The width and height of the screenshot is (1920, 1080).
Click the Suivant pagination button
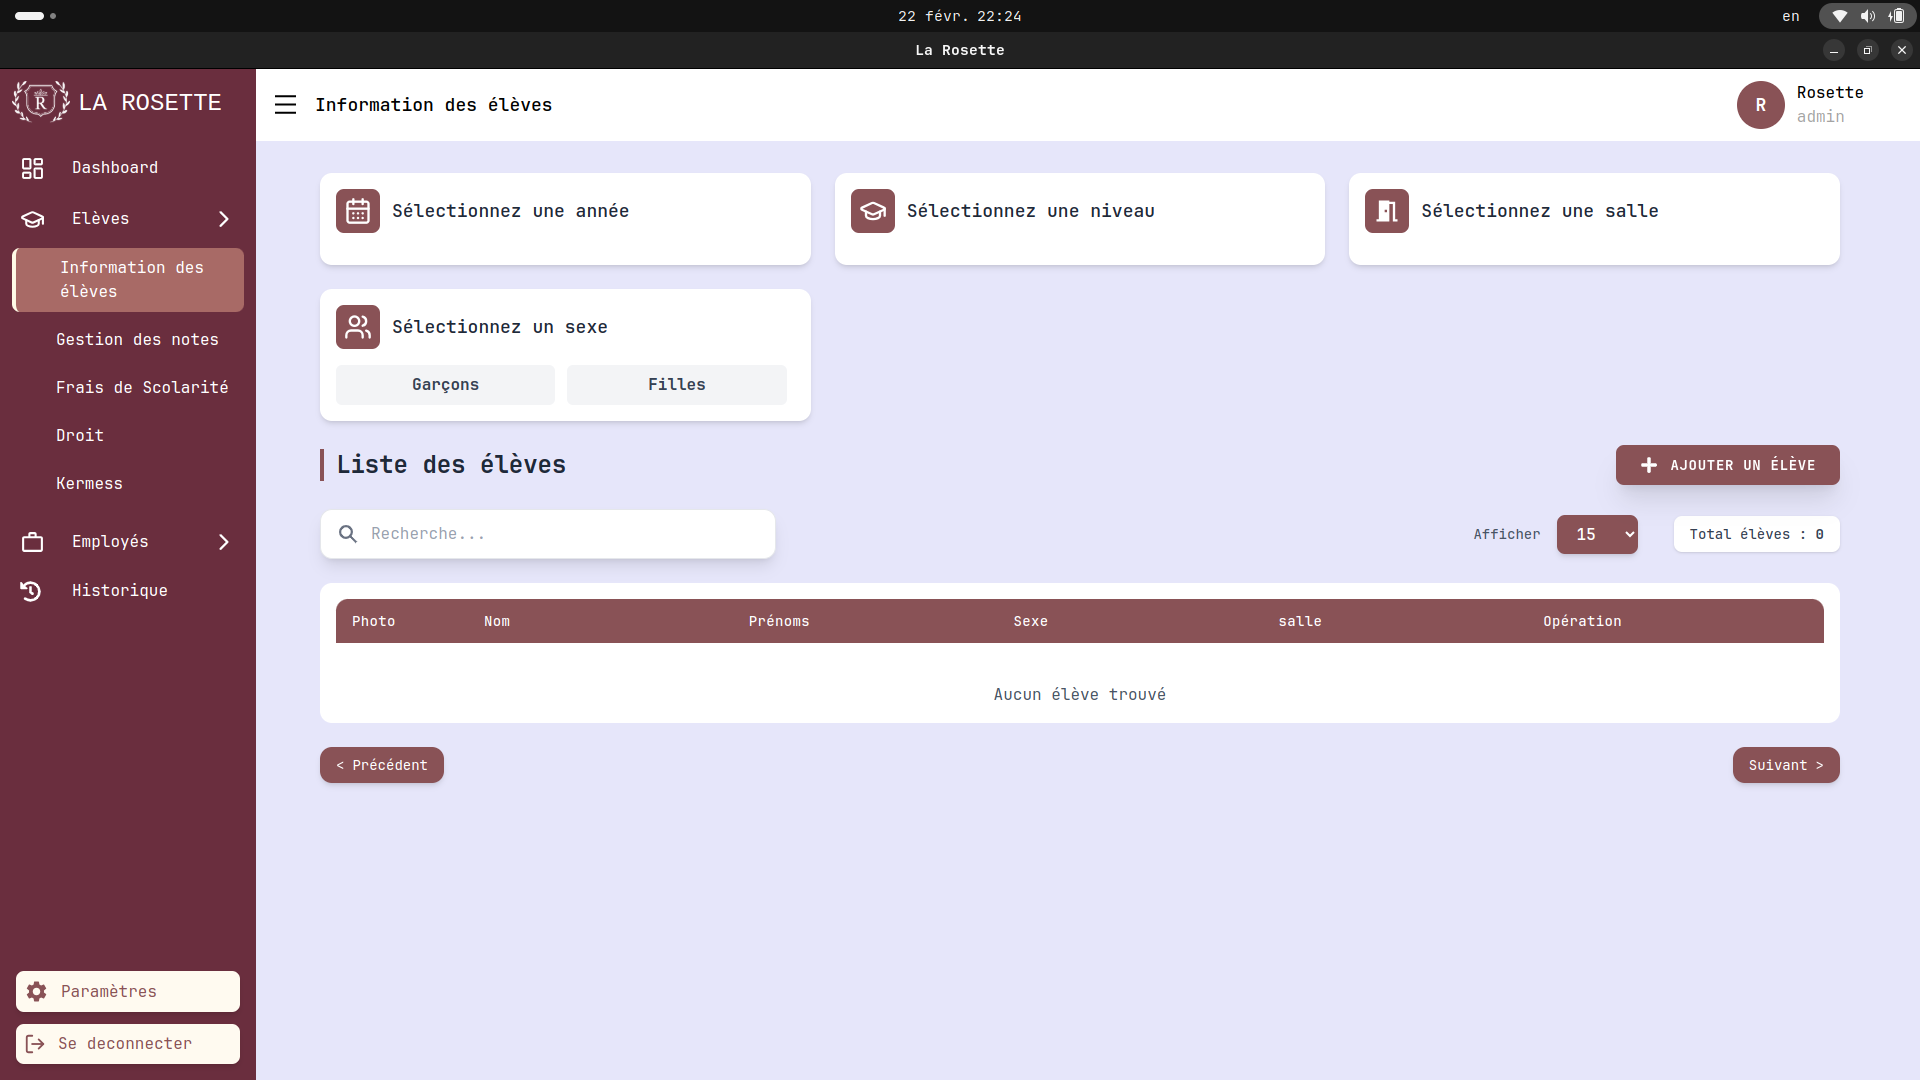point(1786,765)
